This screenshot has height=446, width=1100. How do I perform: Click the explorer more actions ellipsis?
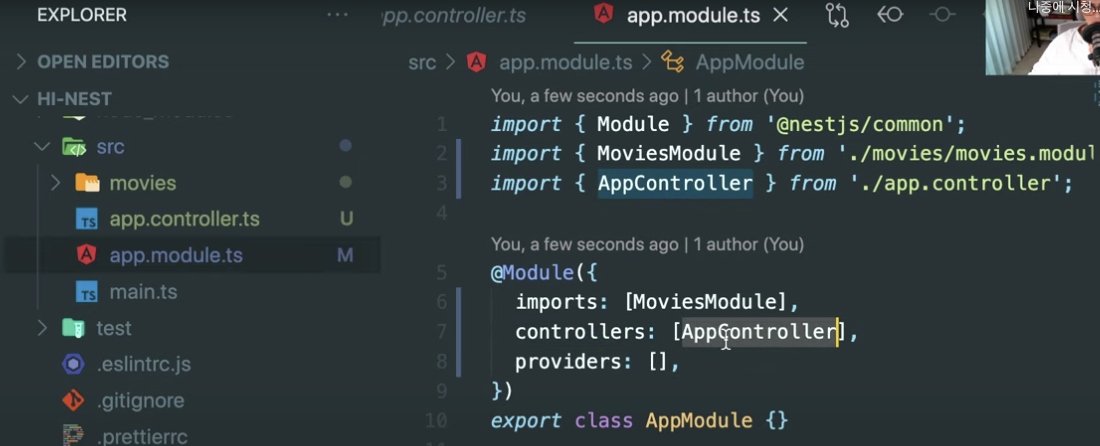(339, 15)
